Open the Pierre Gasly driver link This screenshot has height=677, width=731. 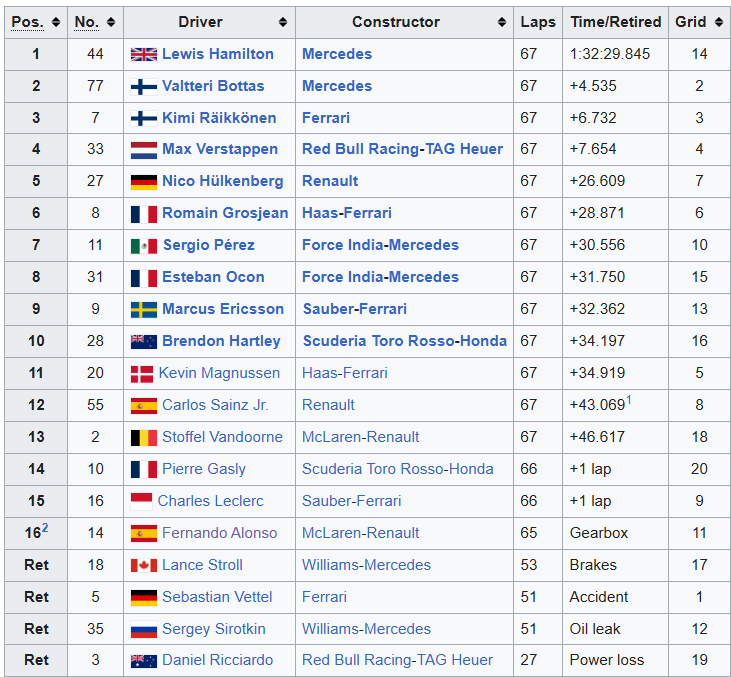[x=204, y=469]
